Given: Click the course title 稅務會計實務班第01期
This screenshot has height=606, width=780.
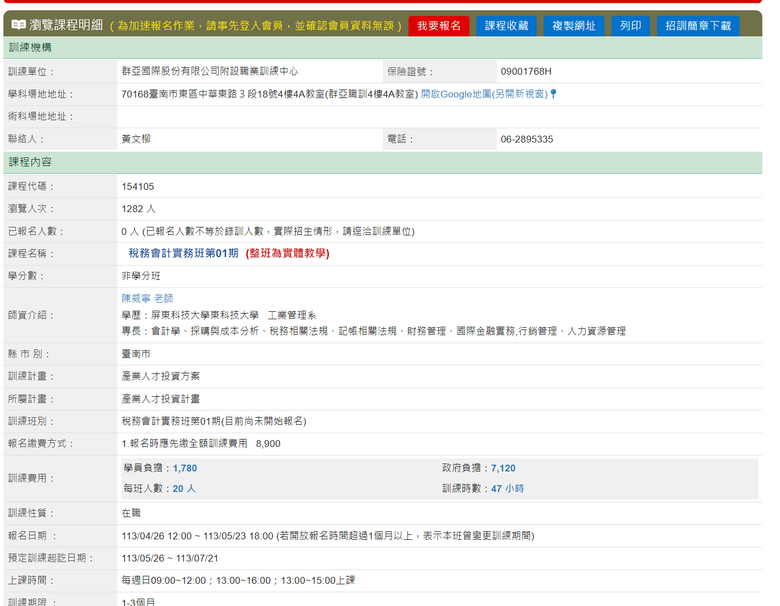Looking at the screenshot, I should (183, 253).
